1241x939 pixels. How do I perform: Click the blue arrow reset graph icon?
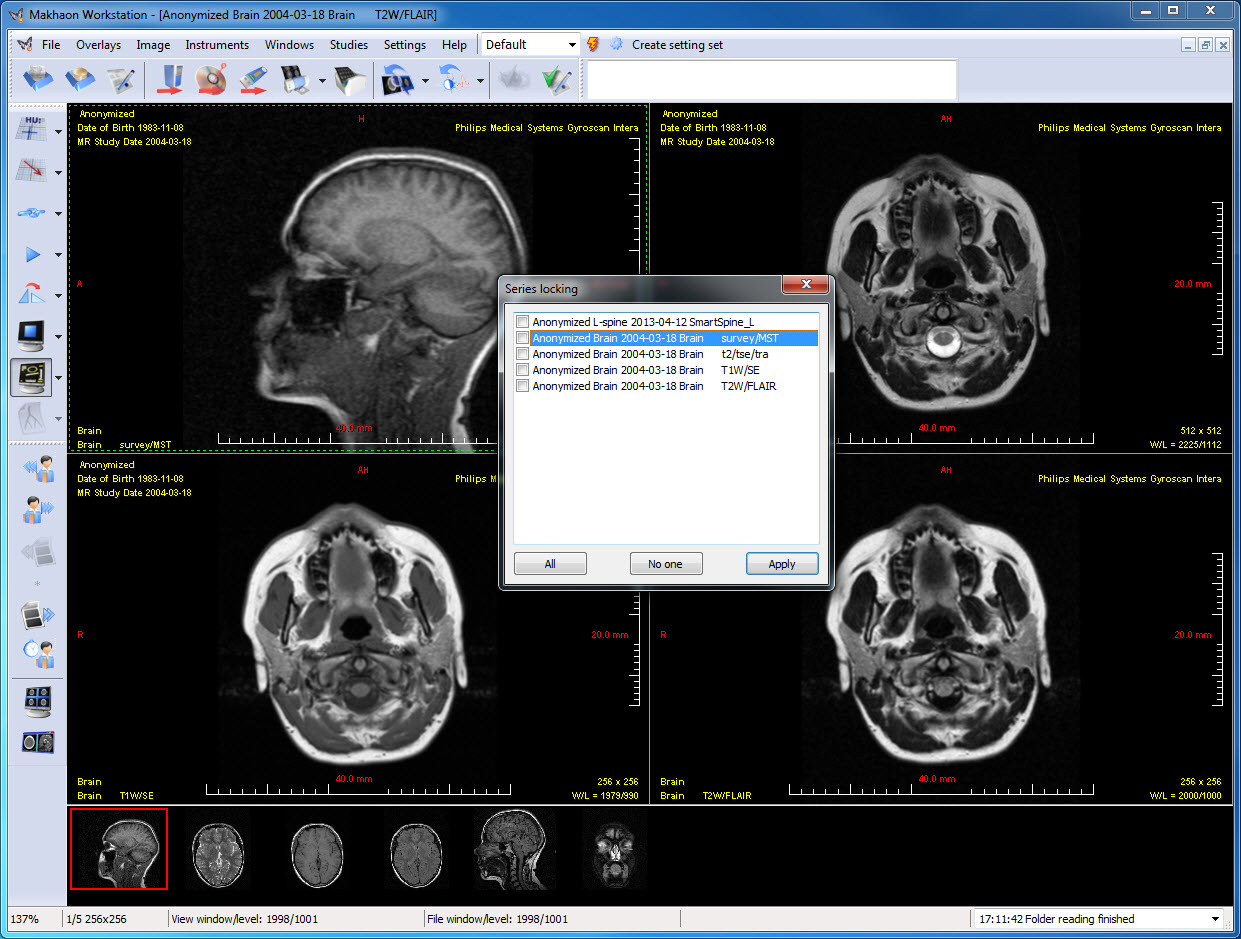pyautogui.click(x=454, y=79)
